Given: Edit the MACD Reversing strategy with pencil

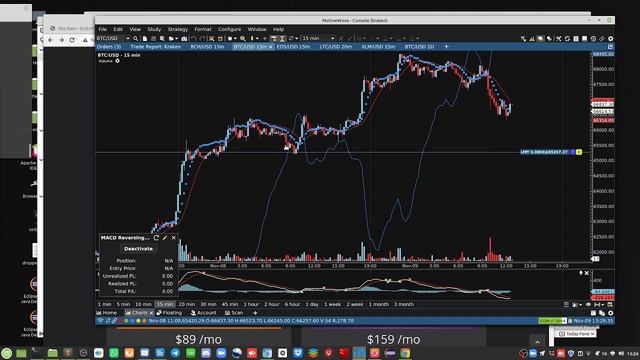Looking at the screenshot, I should pyautogui.click(x=164, y=238).
